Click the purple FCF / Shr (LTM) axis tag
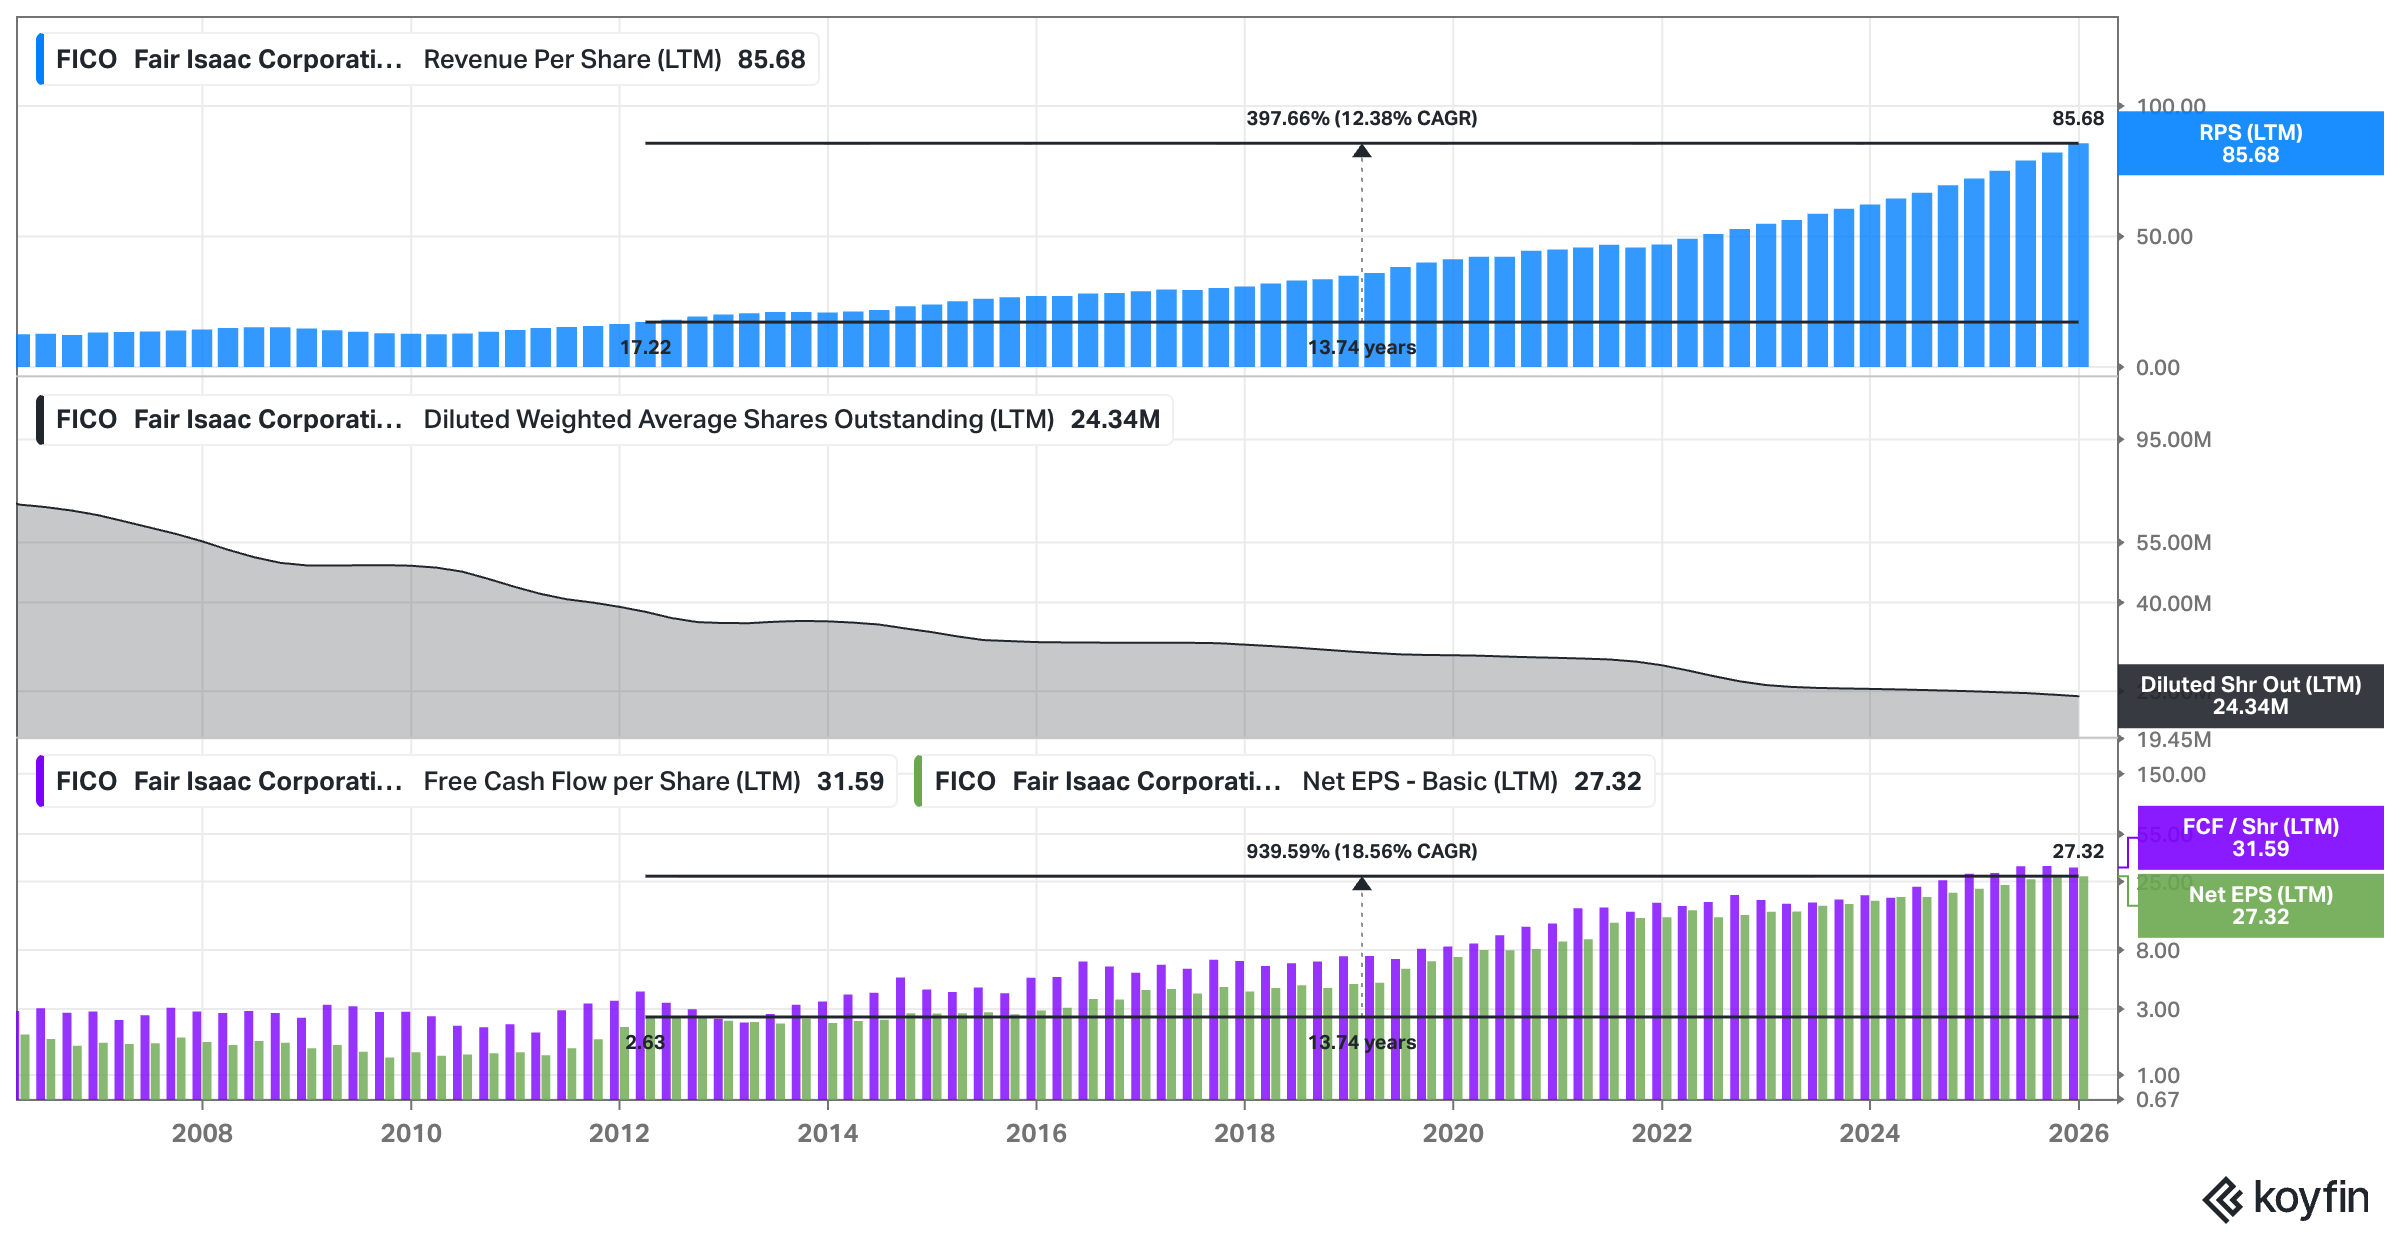This screenshot has width=2400, height=1240. (x=2260, y=837)
